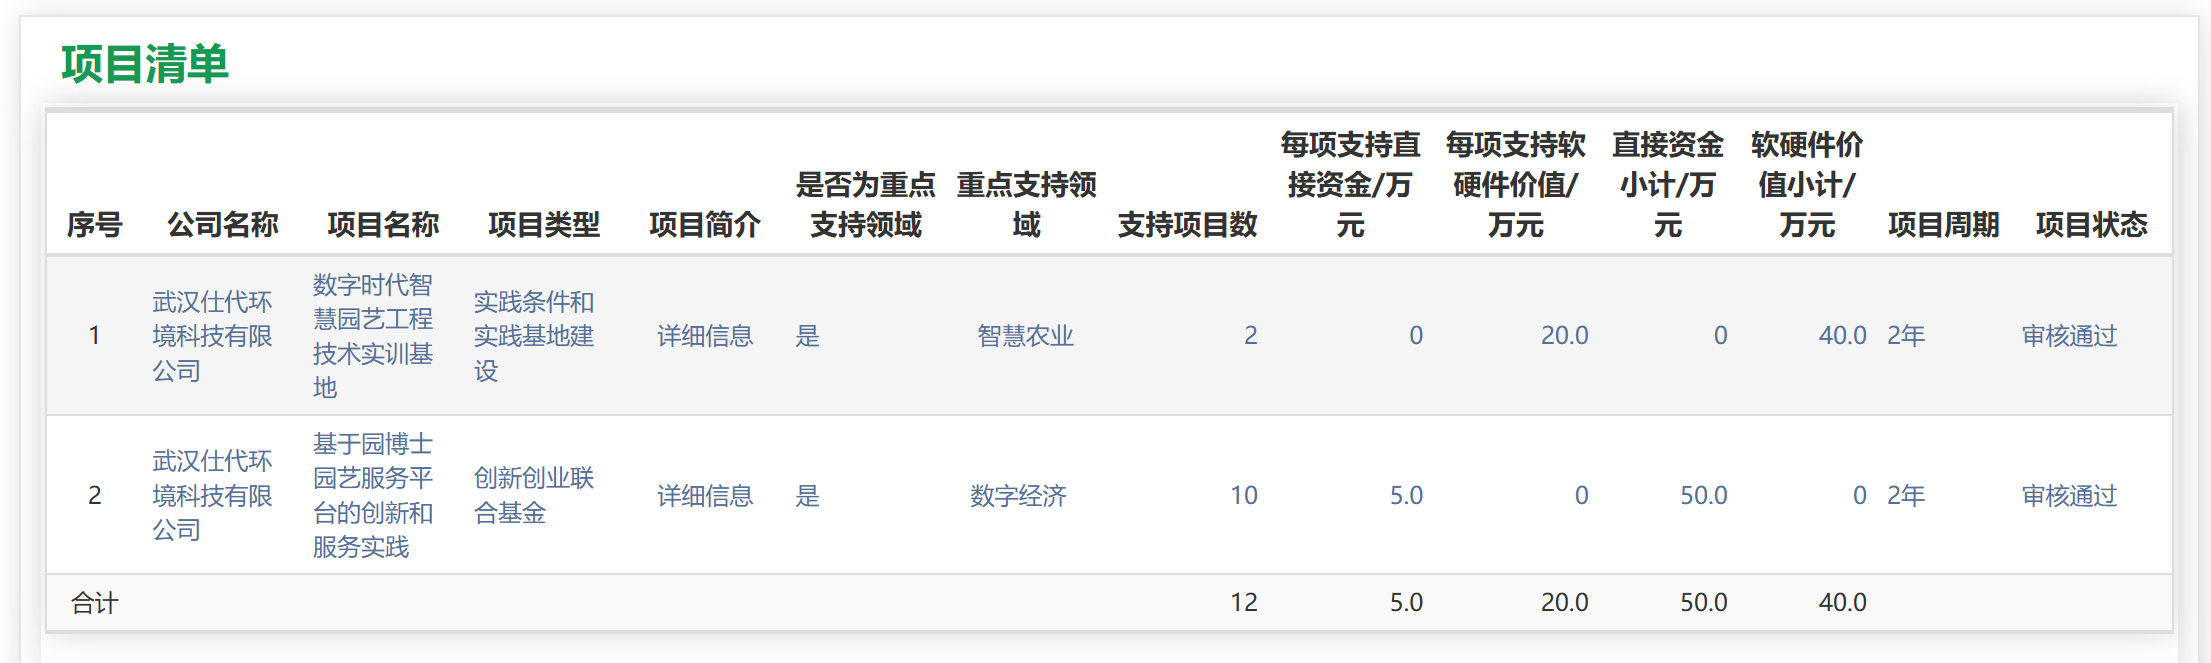The image size is (2211, 663).
Task: Click the 合计 totals row label
Action: 94,603
